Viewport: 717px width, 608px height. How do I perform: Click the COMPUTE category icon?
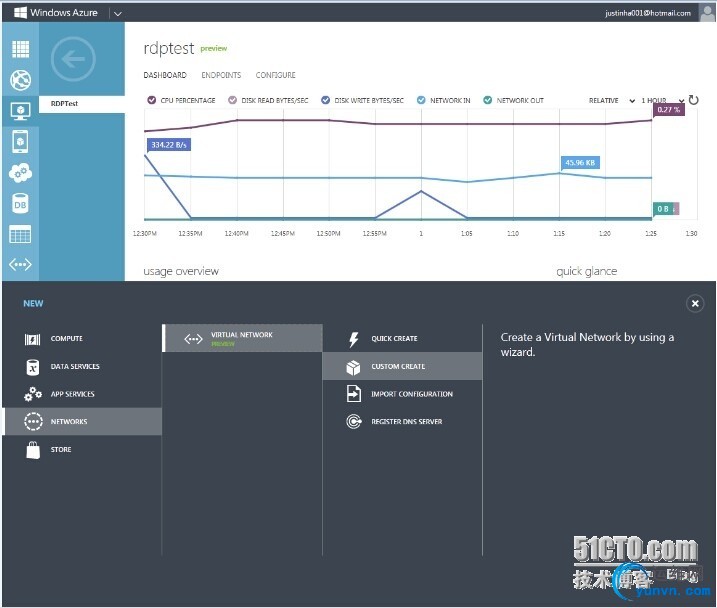(32, 339)
